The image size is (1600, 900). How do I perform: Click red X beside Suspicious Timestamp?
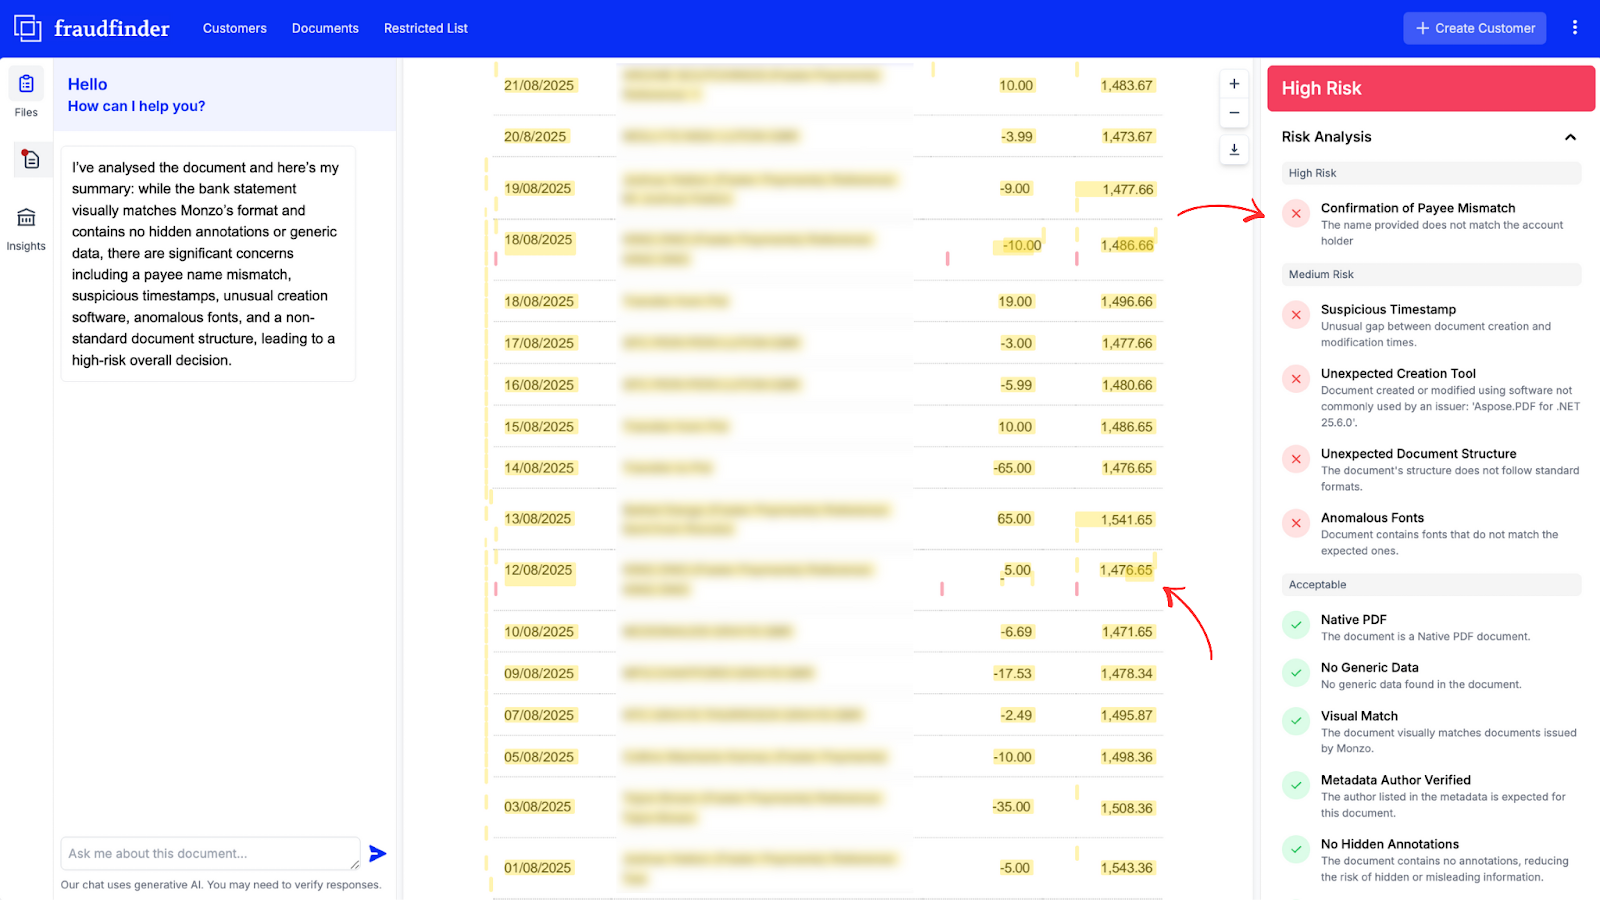[x=1296, y=315]
